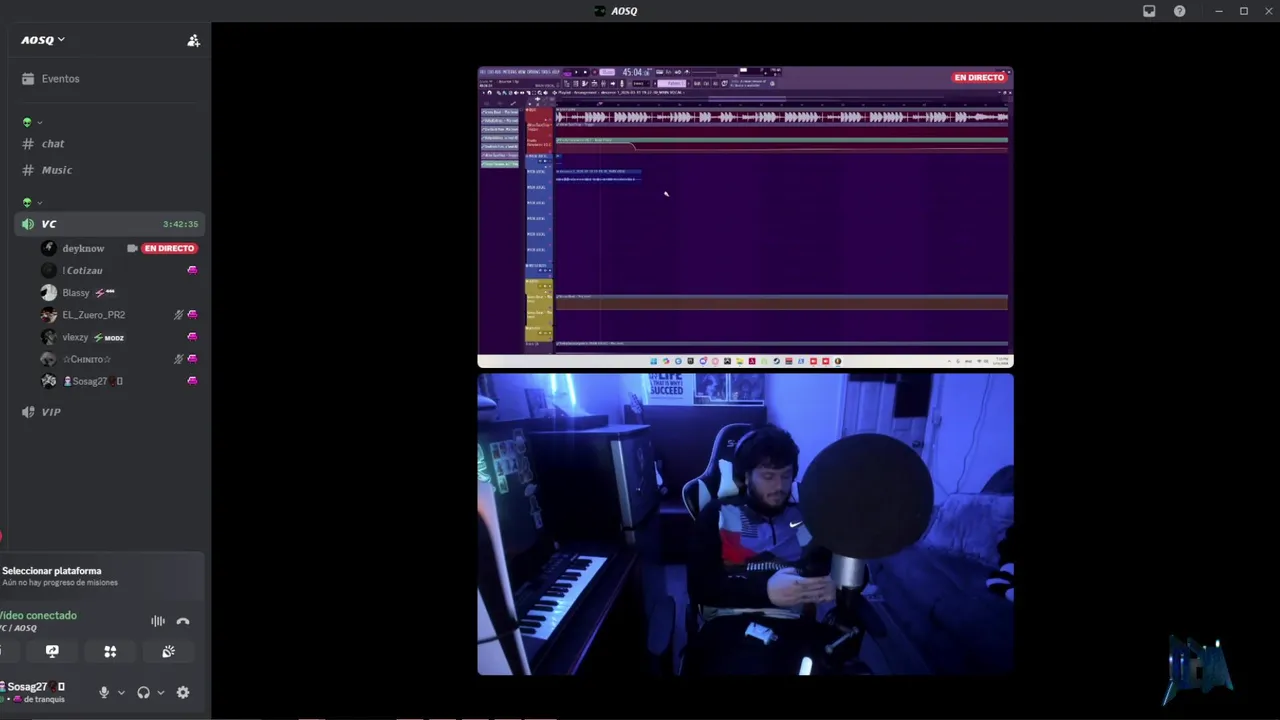Click the 3:42:35 call timer
The height and width of the screenshot is (720, 1280).
click(x=180, y=224)
